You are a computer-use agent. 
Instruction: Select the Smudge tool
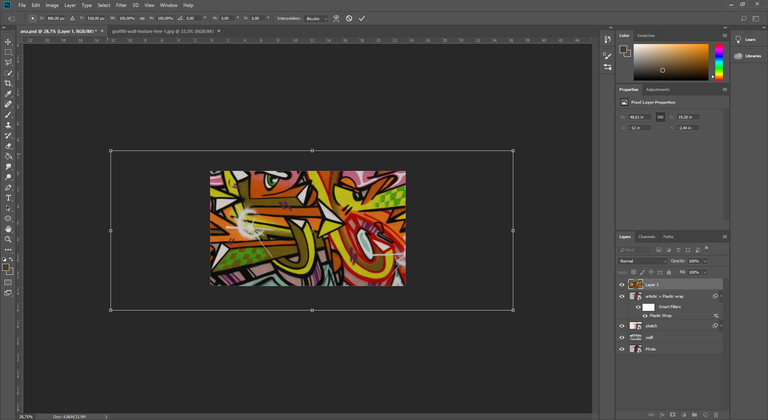coord(8,167)
